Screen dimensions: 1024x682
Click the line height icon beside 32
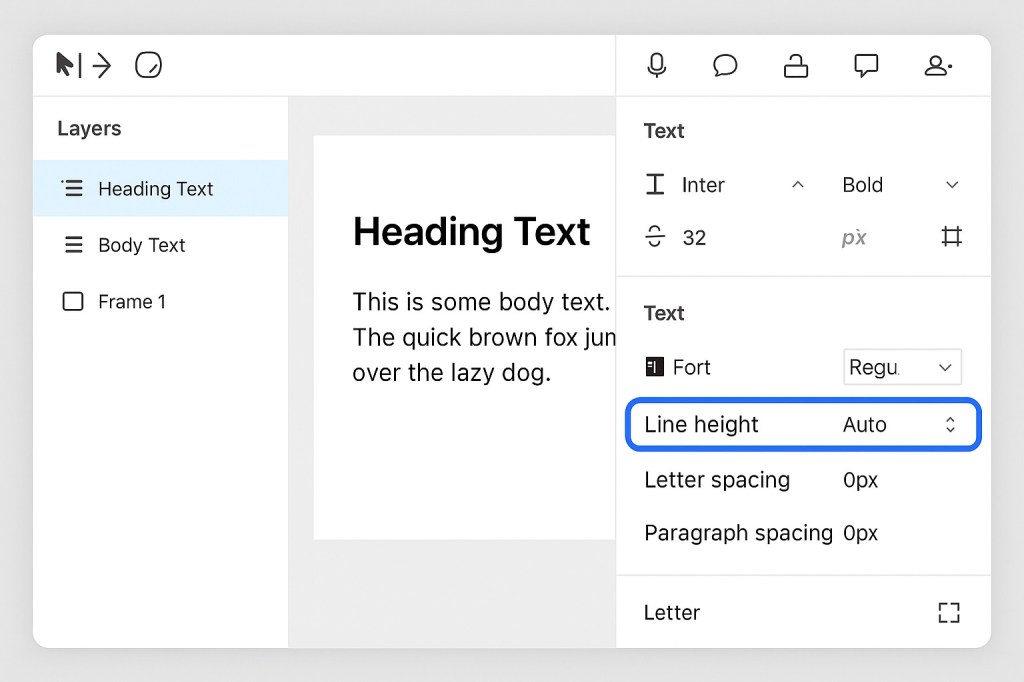[655, 237]
